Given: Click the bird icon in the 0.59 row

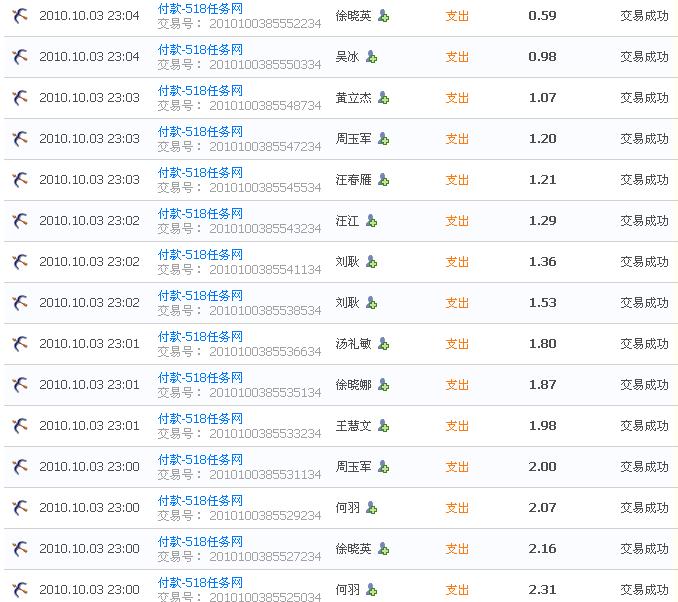Looking at the screenshot, I should (x=19, y=16).
